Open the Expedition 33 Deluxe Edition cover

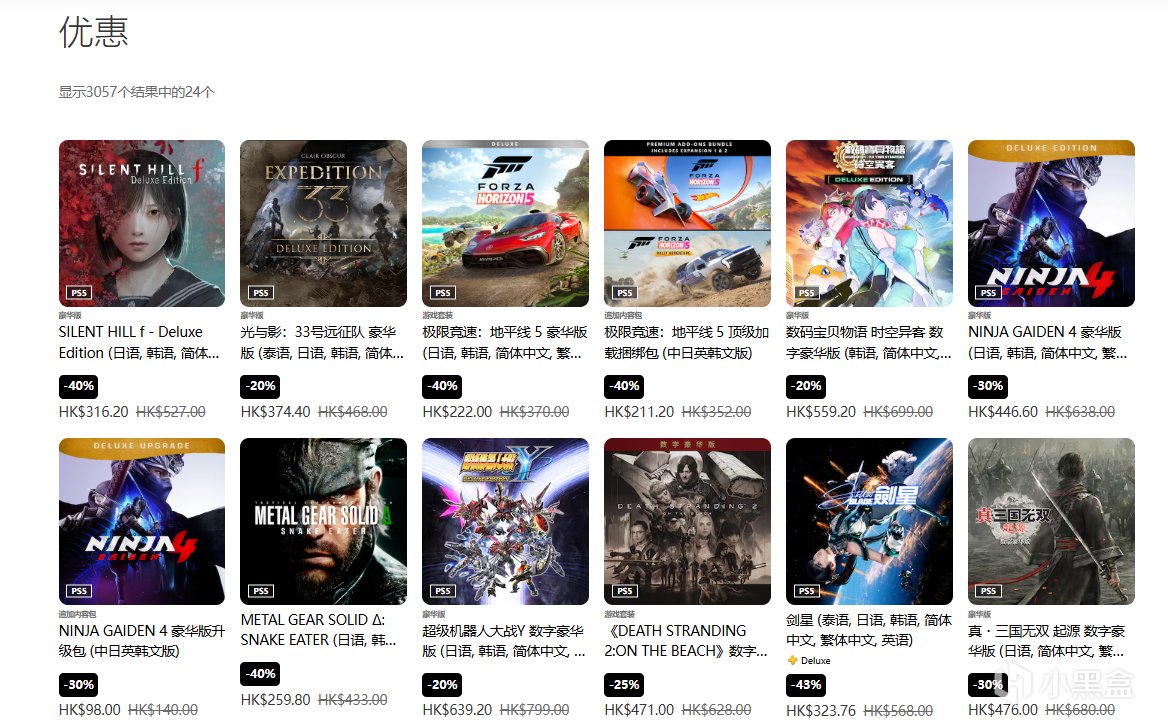point(323,223)
